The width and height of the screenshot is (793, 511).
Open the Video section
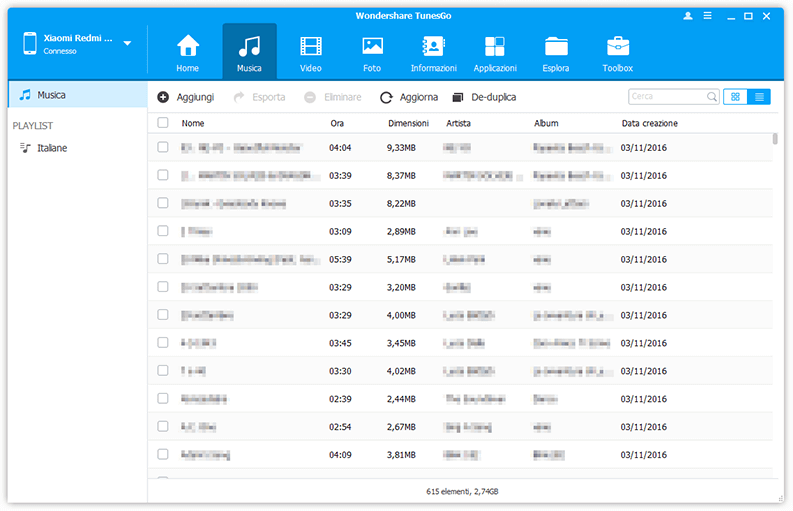(x=311, y=53)
